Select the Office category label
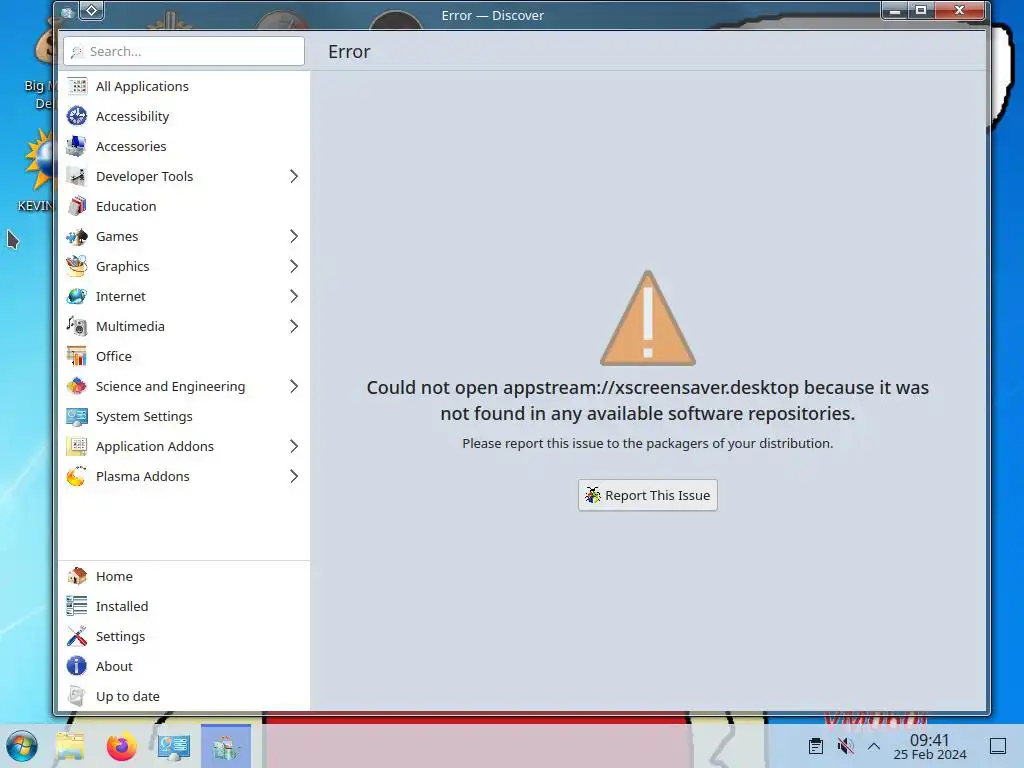The image size is (1024, 768). pyautogui.click(x=114, y=357)
